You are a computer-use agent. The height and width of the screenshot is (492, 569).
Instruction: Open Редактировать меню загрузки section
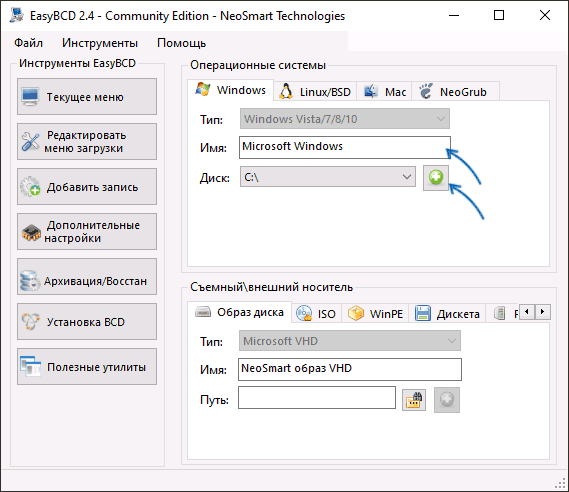pyautogui.click(x=87, y=142)
